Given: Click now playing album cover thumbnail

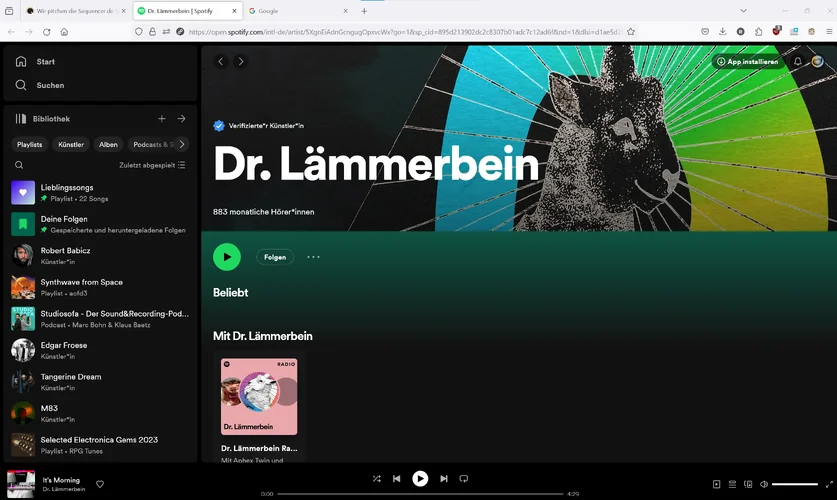Looking at the screenshot, I should tap(21, 483).
